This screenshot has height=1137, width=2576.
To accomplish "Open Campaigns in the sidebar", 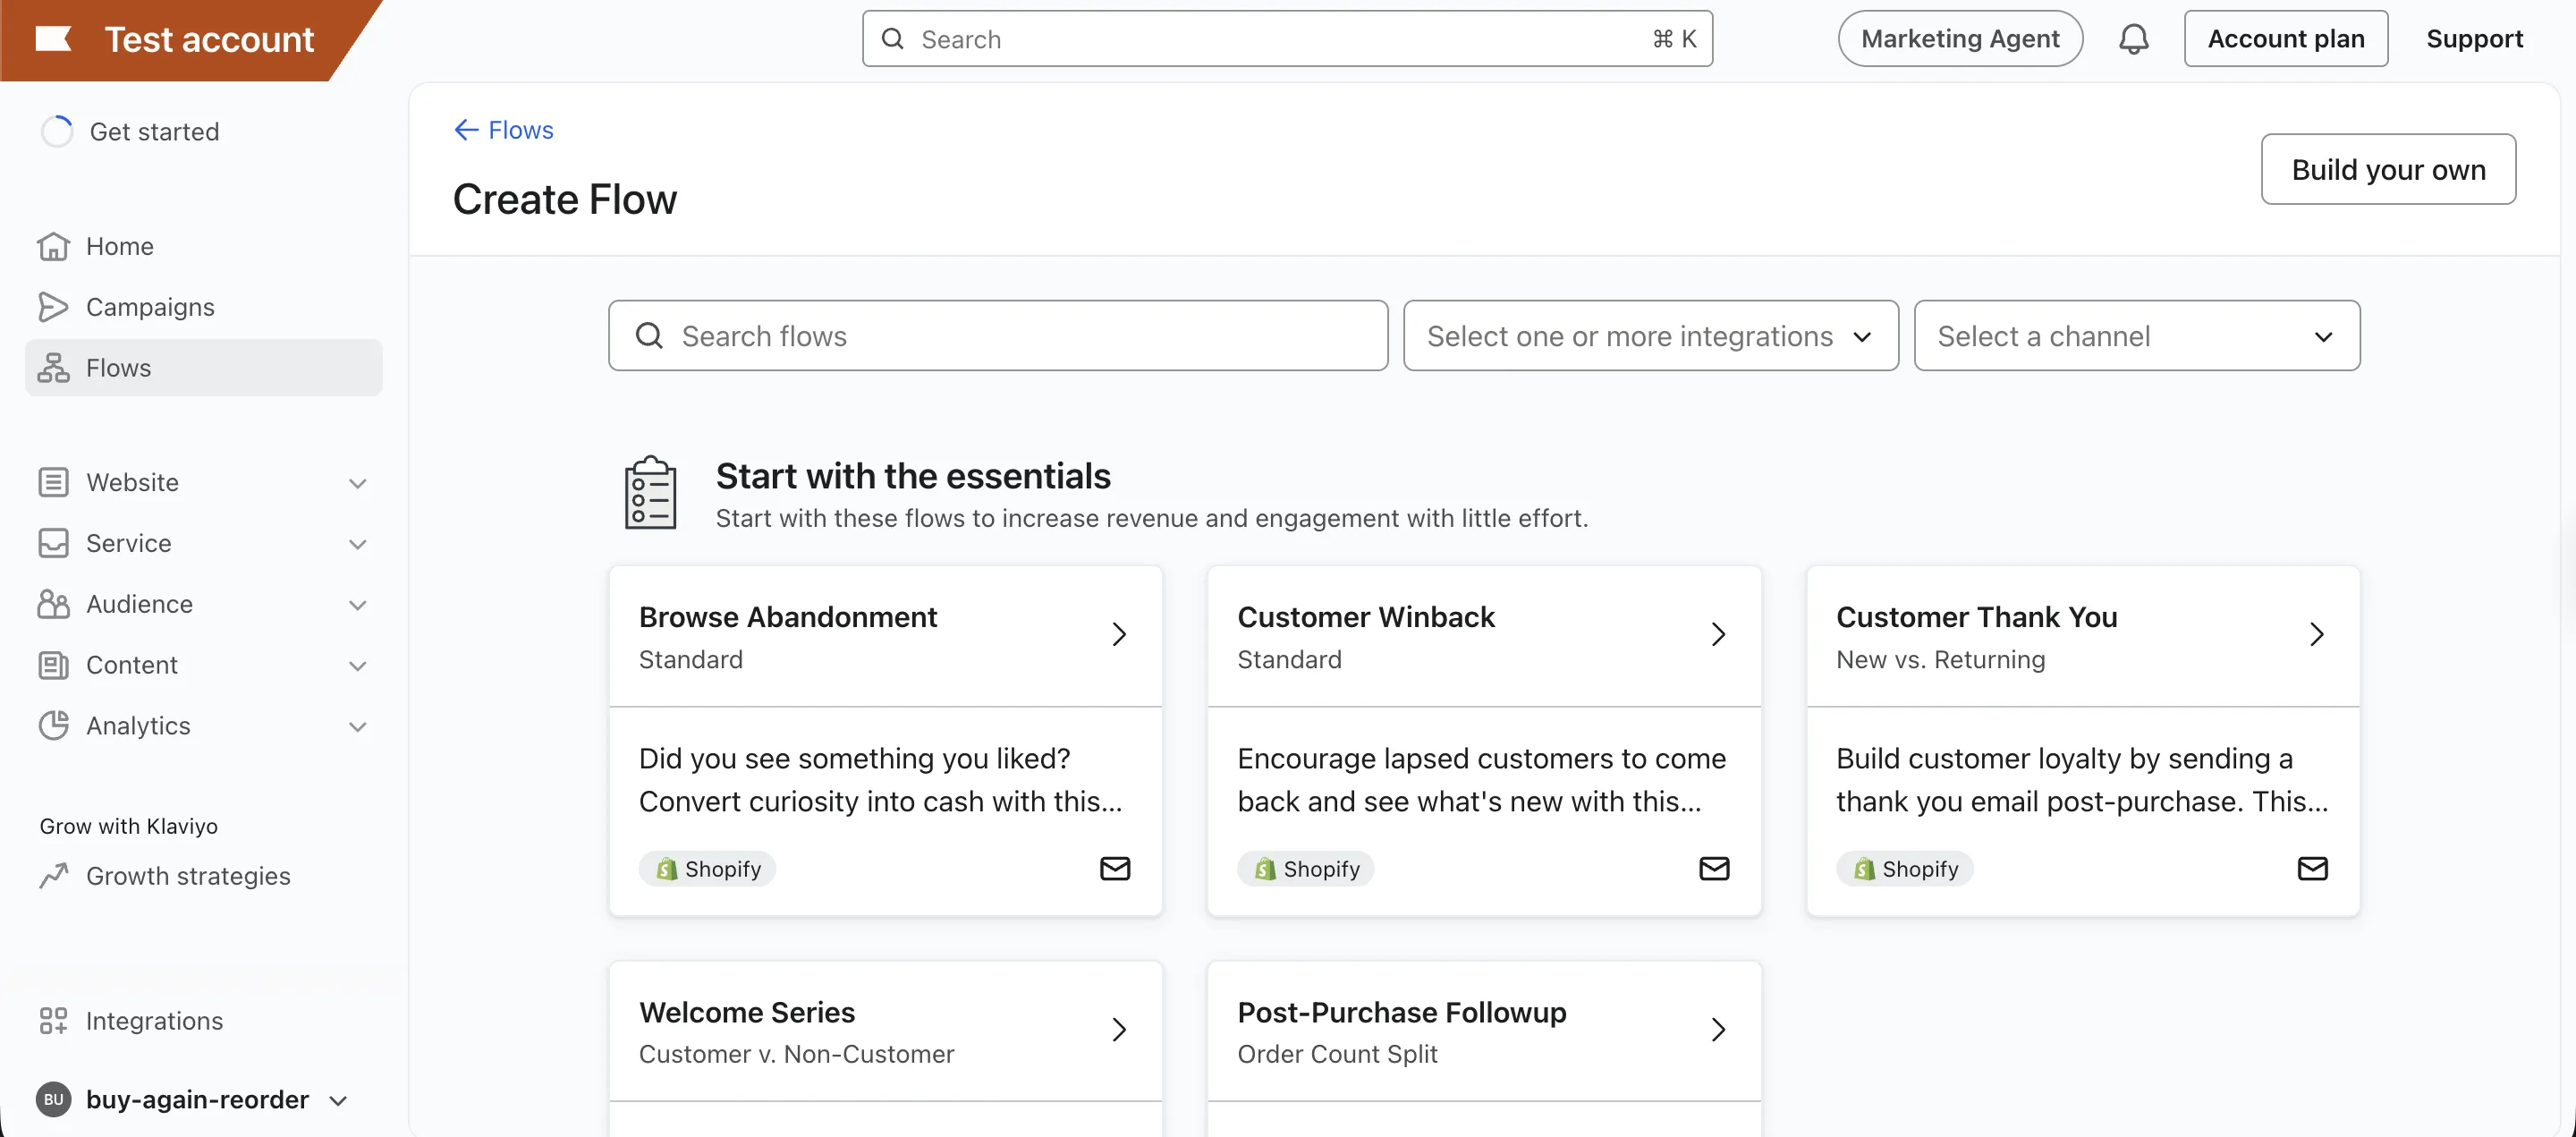I will 204,307.
